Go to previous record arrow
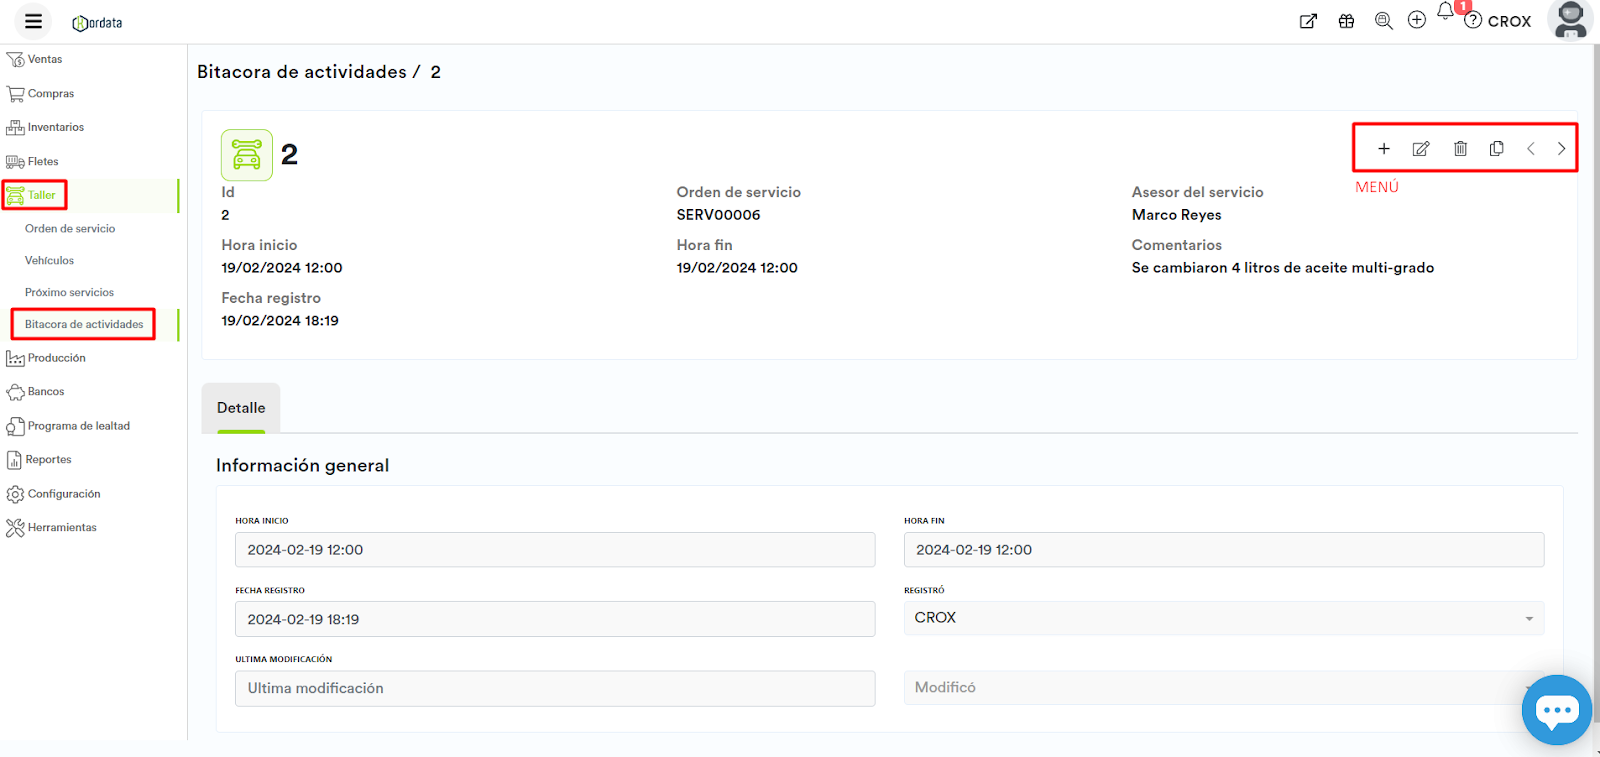This screenshot has height=757, width=1600. click(1530, 149)
